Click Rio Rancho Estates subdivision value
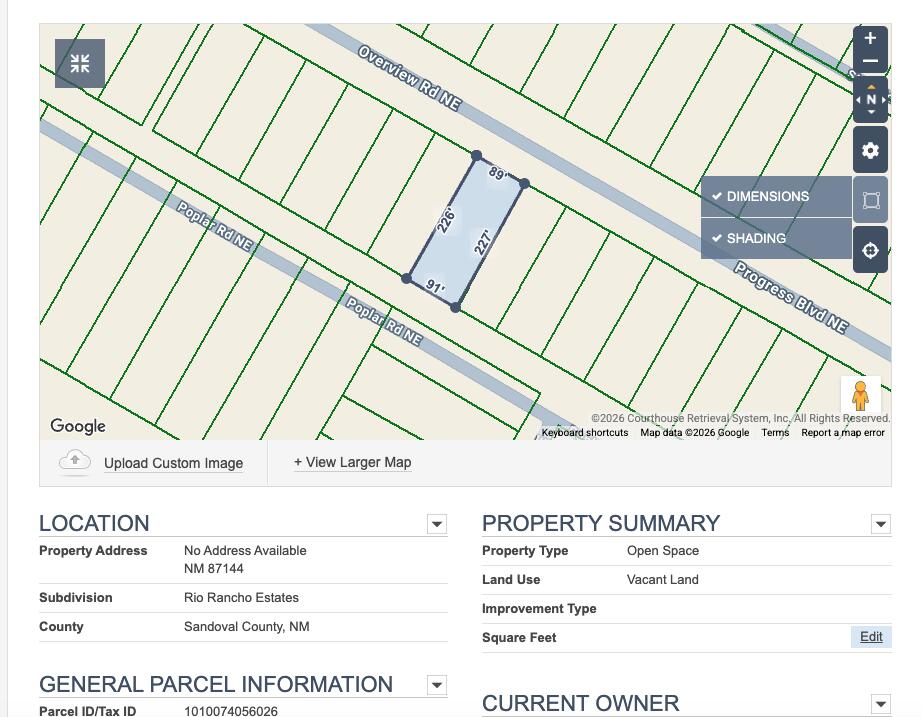This screenshot has height=717, width=922. point(241,598)
